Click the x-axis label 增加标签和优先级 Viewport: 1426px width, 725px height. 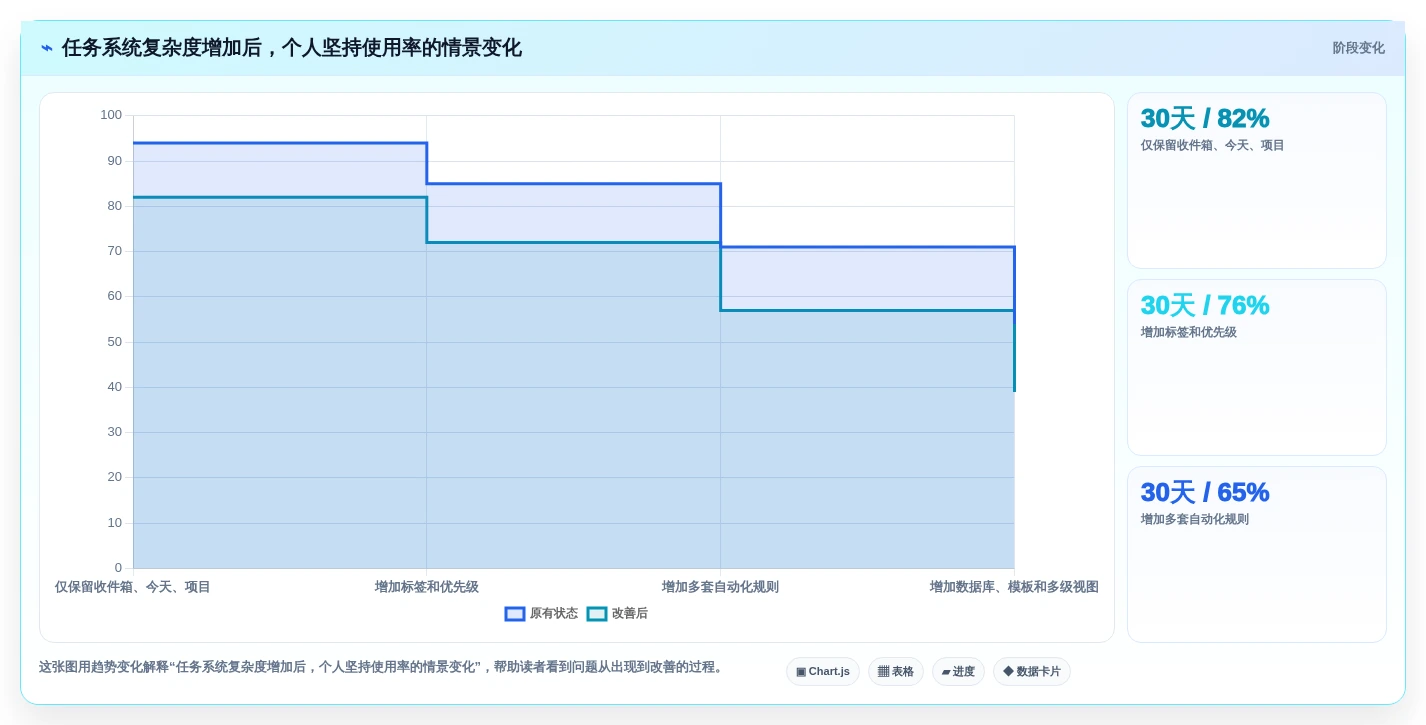(x=427, y=587)
